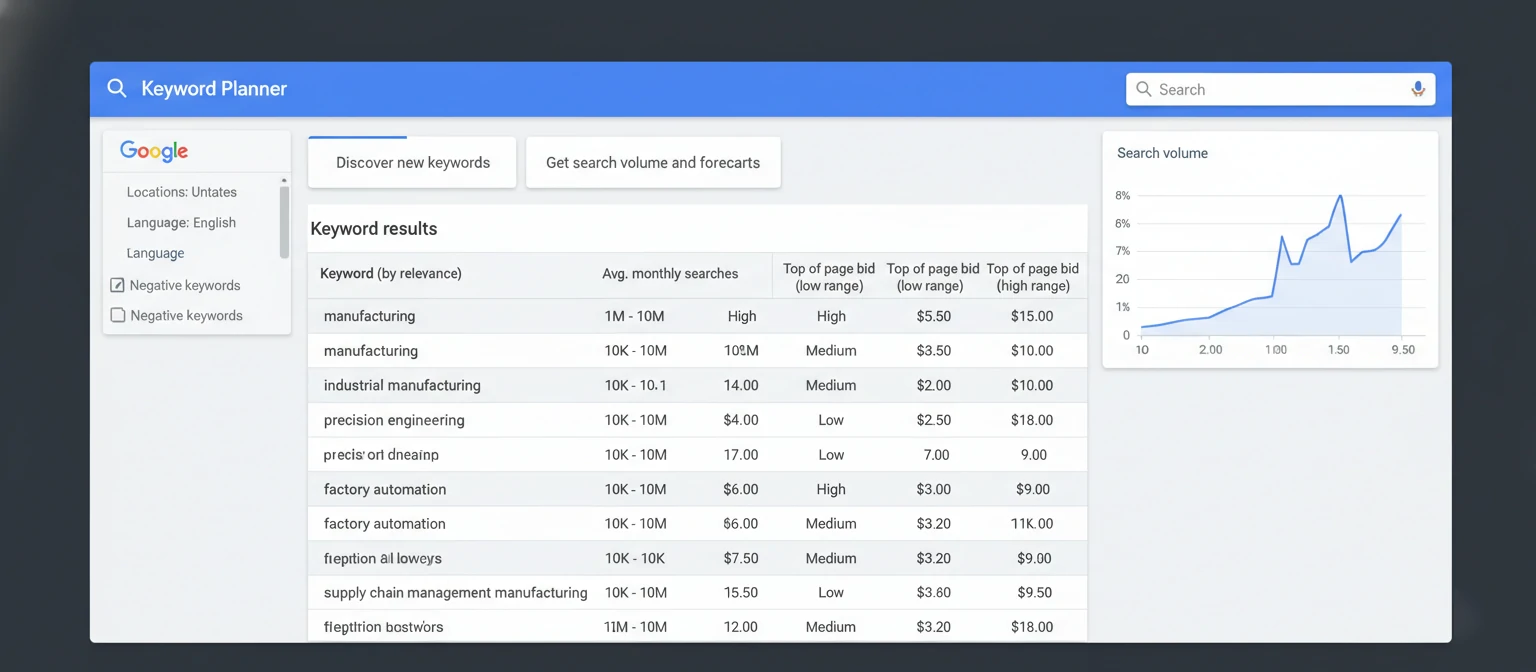This screenshot has height=672, width=1536.
Task: Select the Discover new keywords tab
Action: (411, 162)
